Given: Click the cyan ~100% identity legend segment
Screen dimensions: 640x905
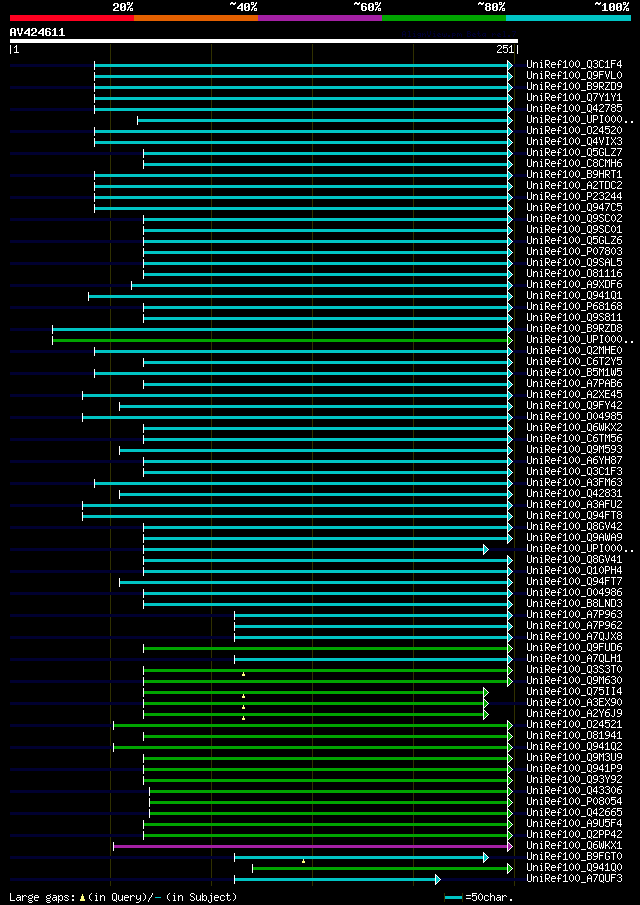Looking at the screenshot, I should pyautogui.click(x=568, y=18).
